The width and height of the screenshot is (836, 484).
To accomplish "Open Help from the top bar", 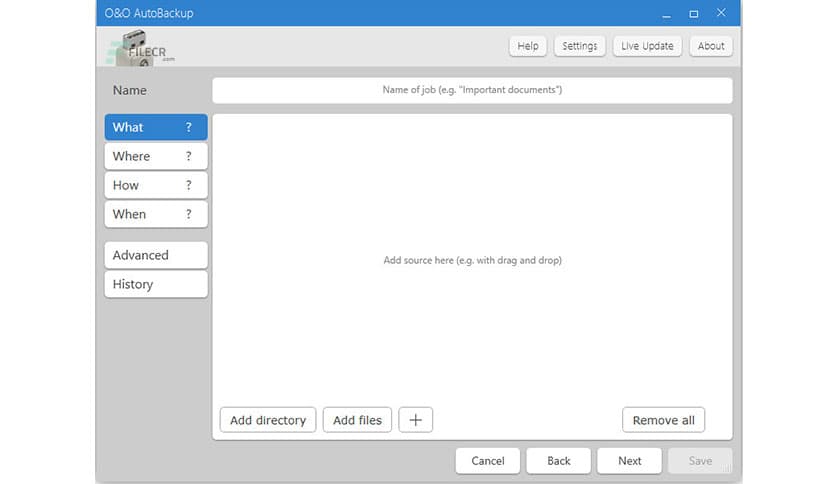I will pos(528,46).
